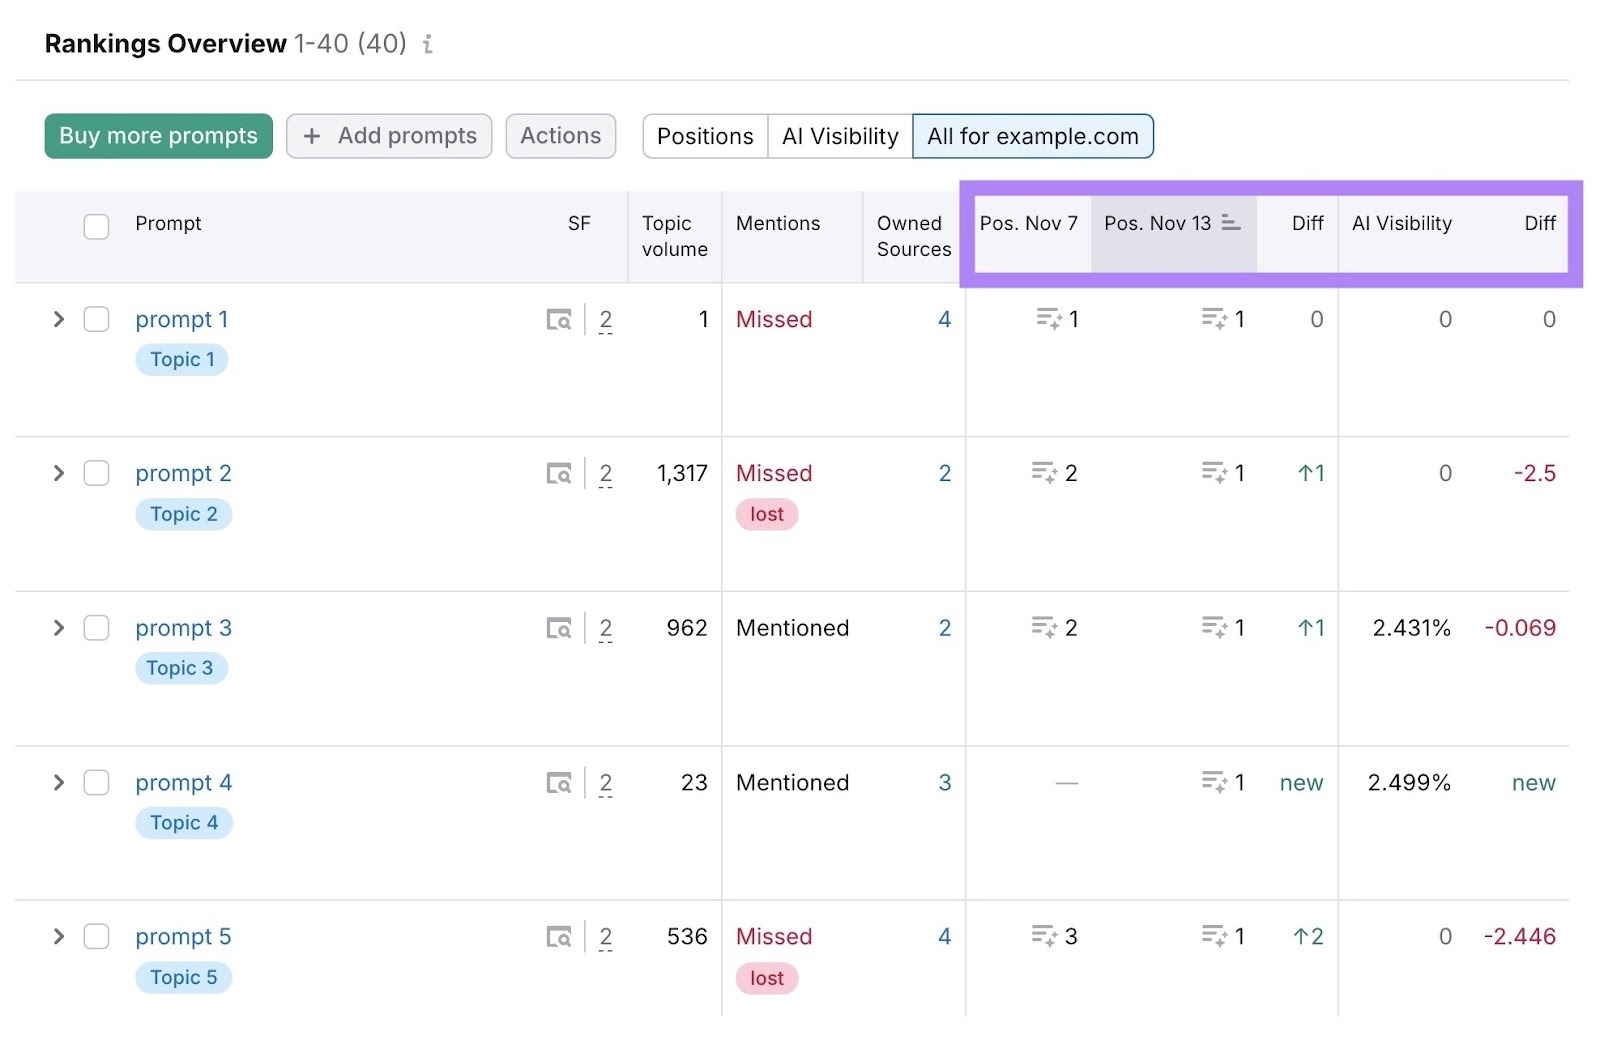Check the checkbox next to prompt 5
Screen dimensions: 1600x1040
click(96, 937)
